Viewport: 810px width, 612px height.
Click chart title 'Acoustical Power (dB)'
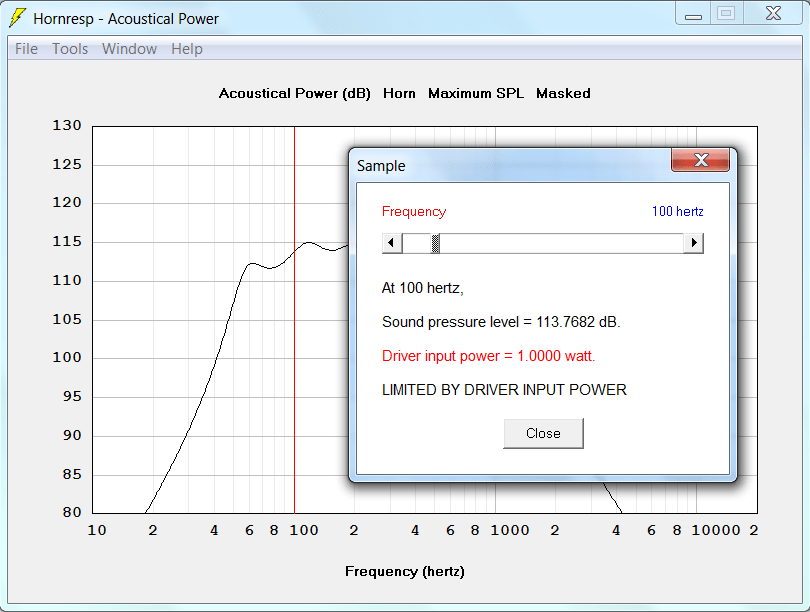coord(294,93)
